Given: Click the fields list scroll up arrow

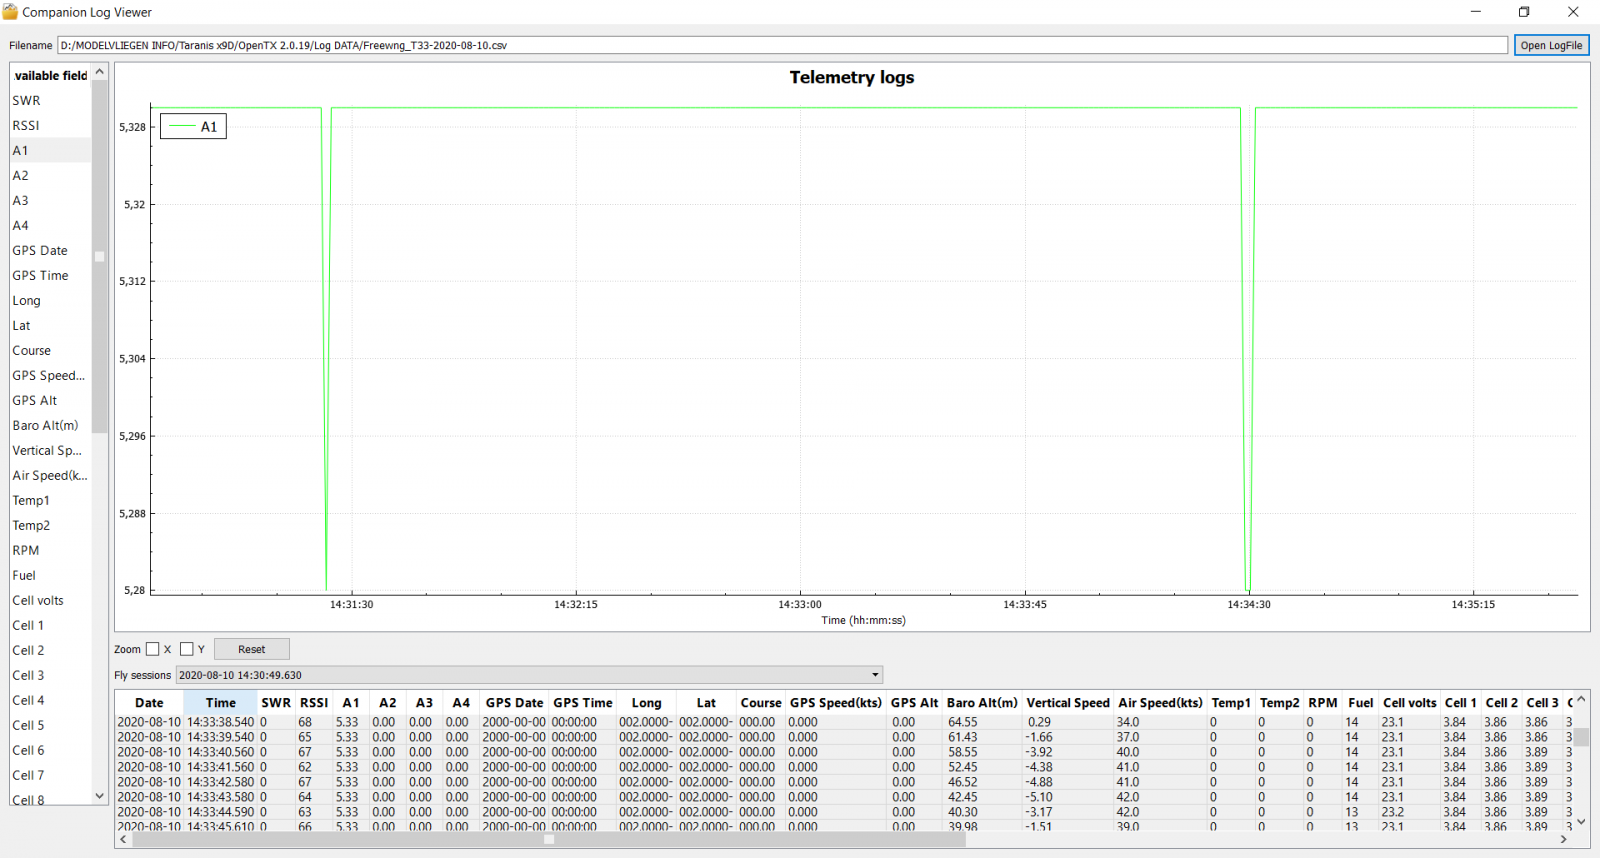Looking at the screenshot, I should pos(99,72).
